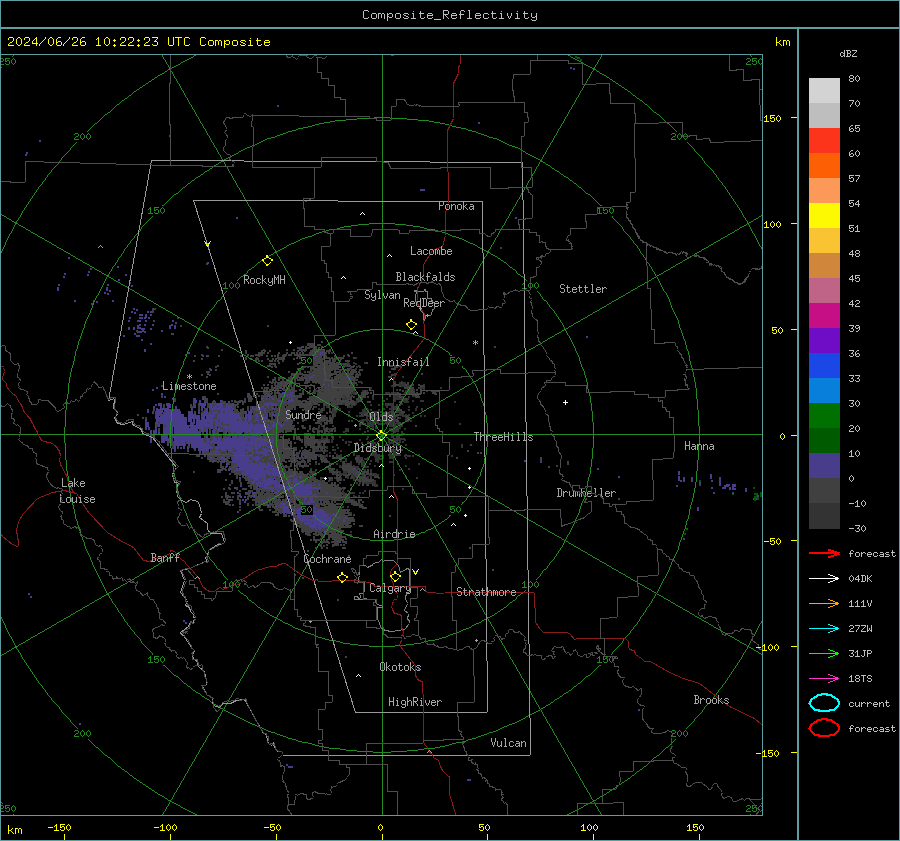Click the dBZ legend heading
Viewport: 900px width, 841px height.
point(848,54)
